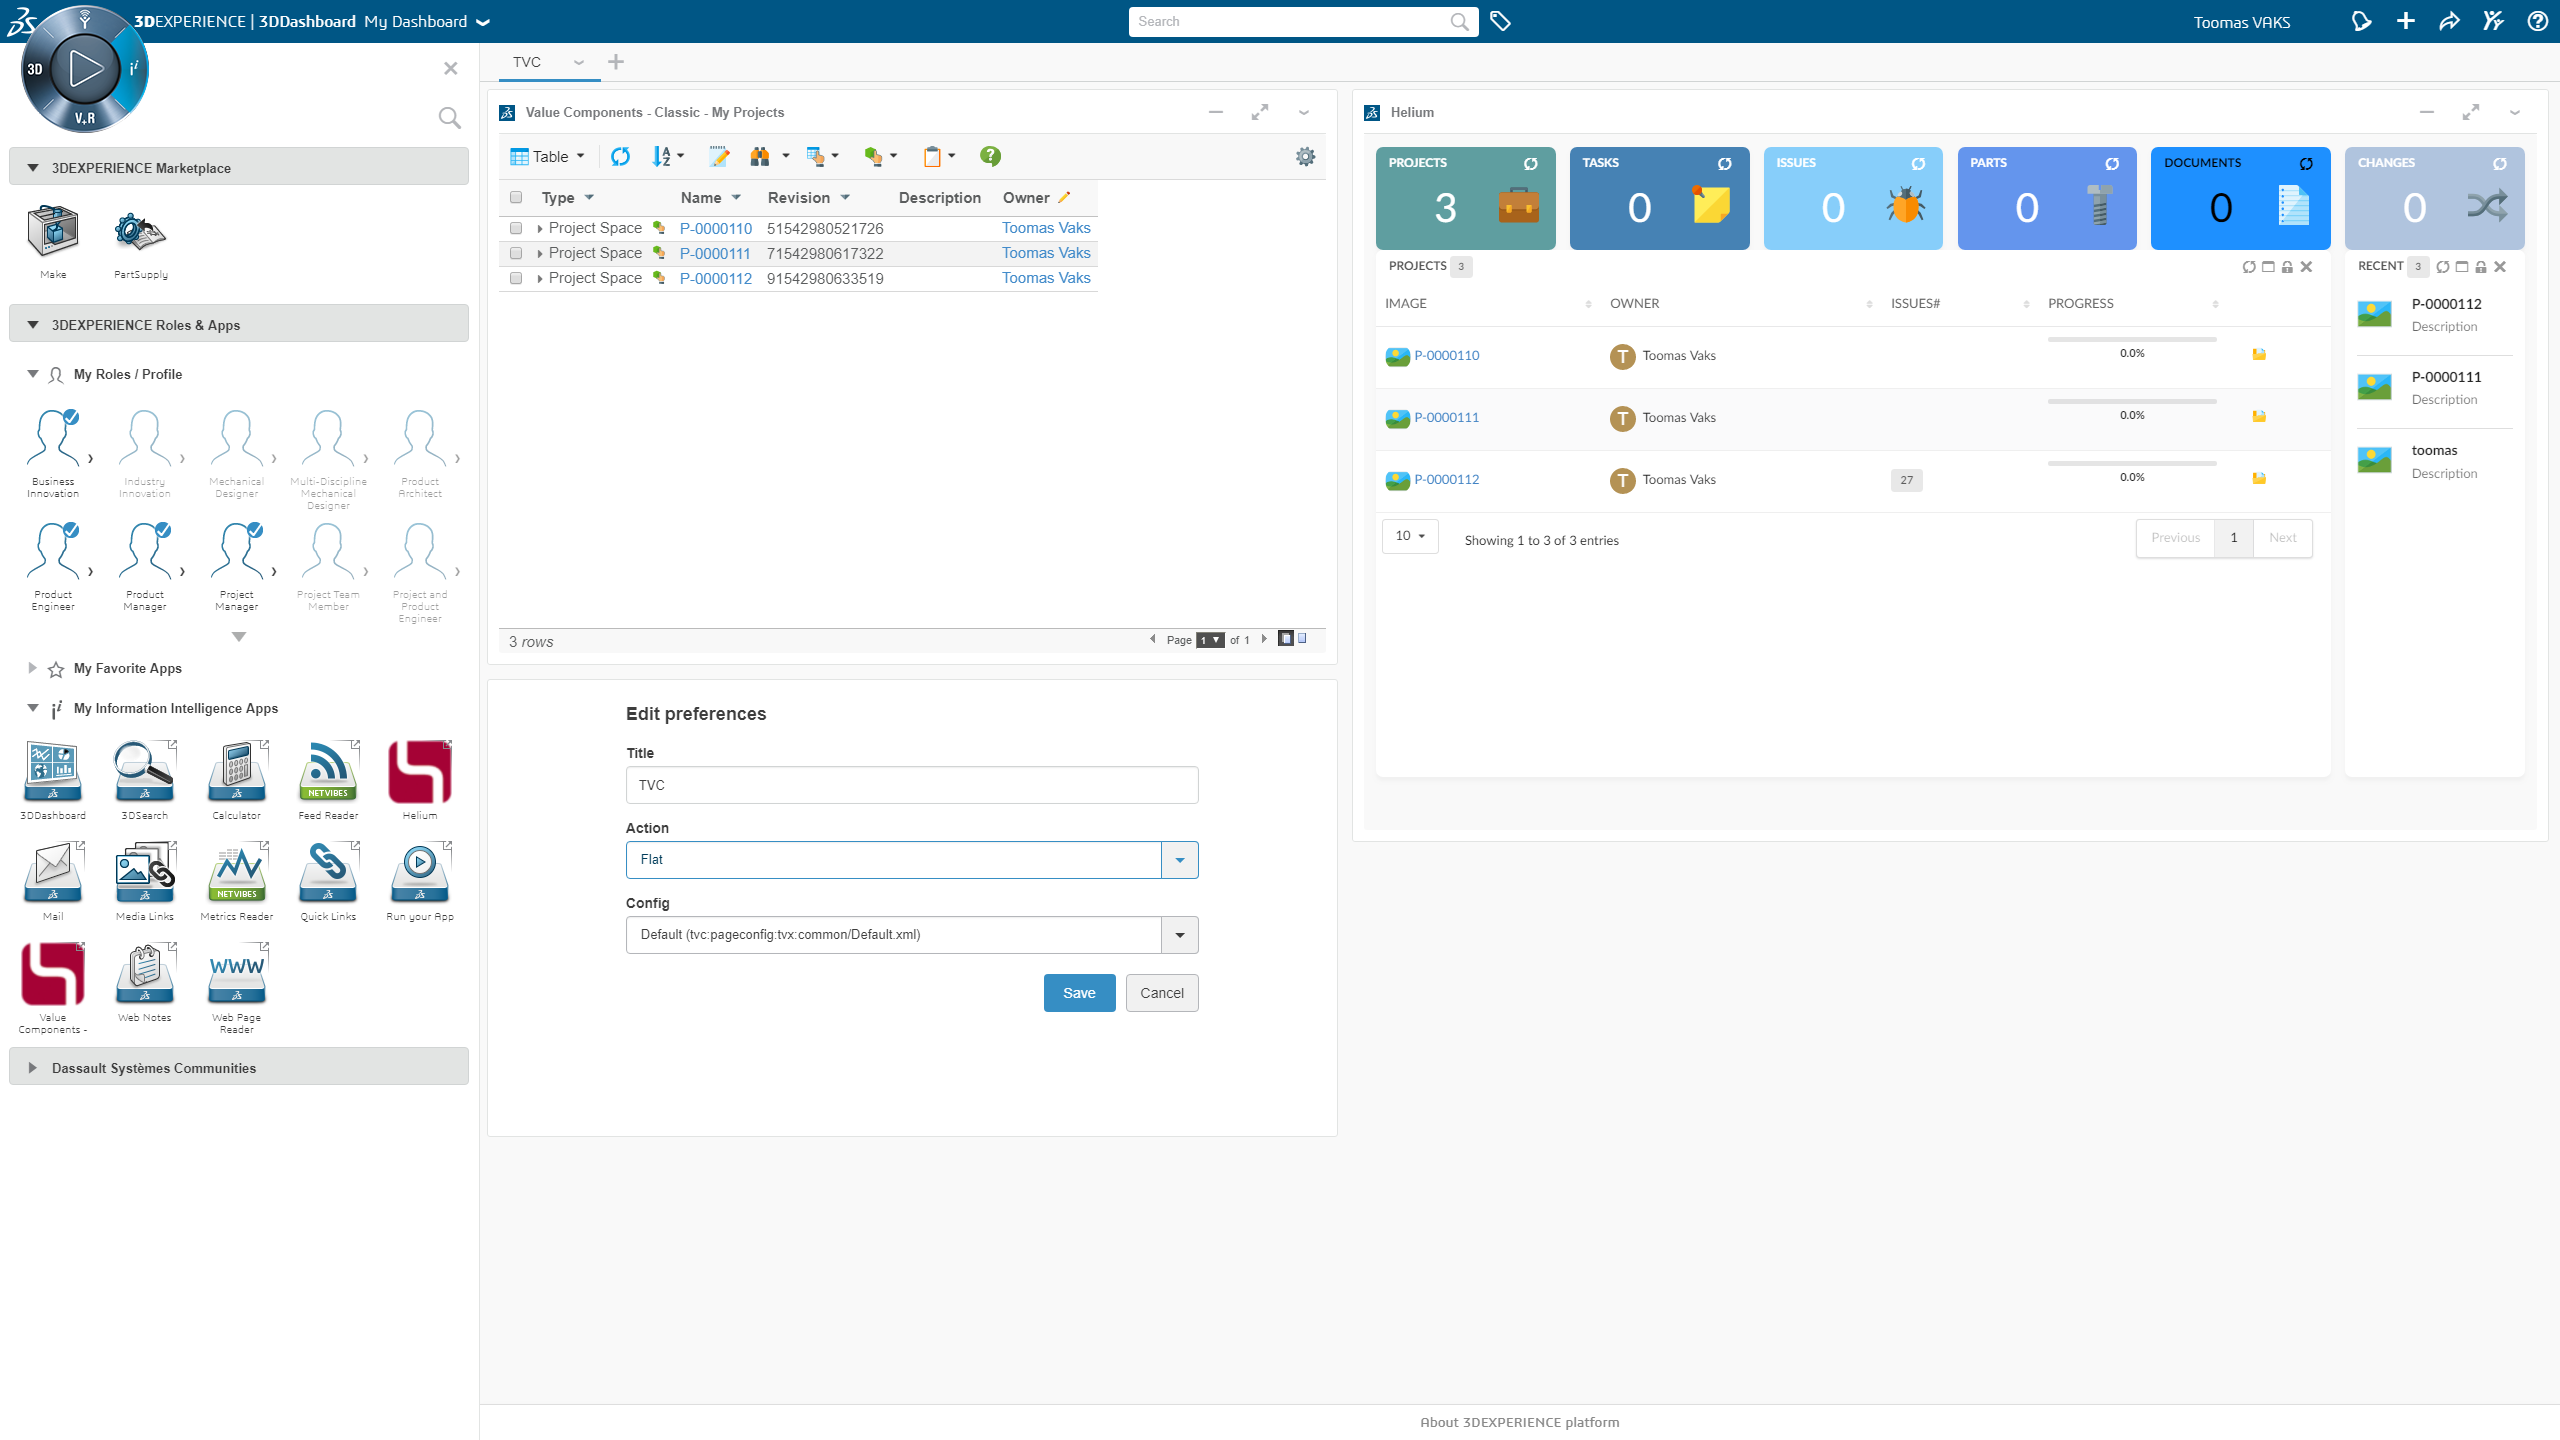Check the P-0000110 row checkbox

516,229
